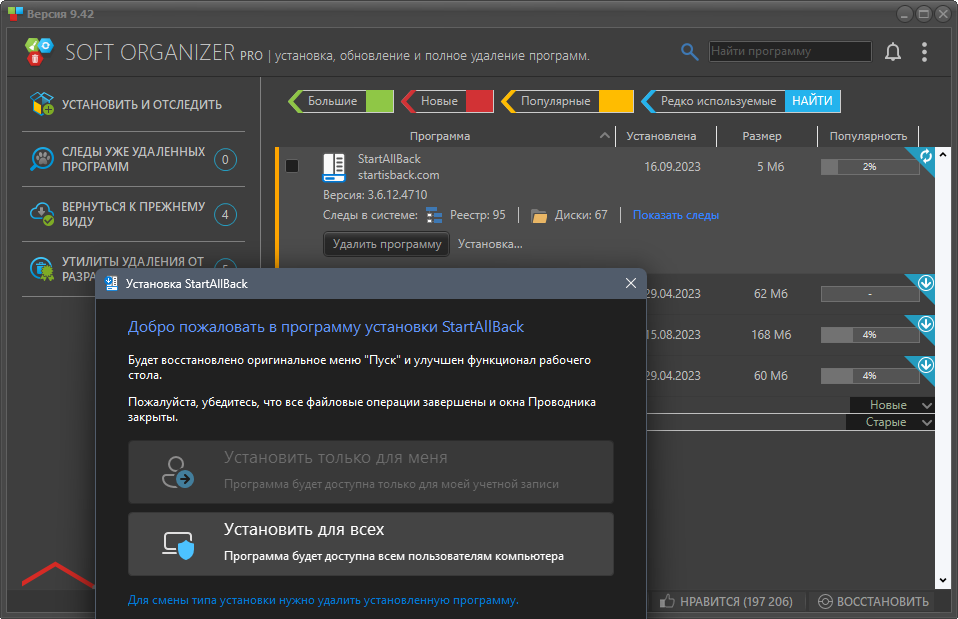The height and width of the screenshot is (619, 958).
Task: Click the Новые red color swatch
Action: pos(479,101)
